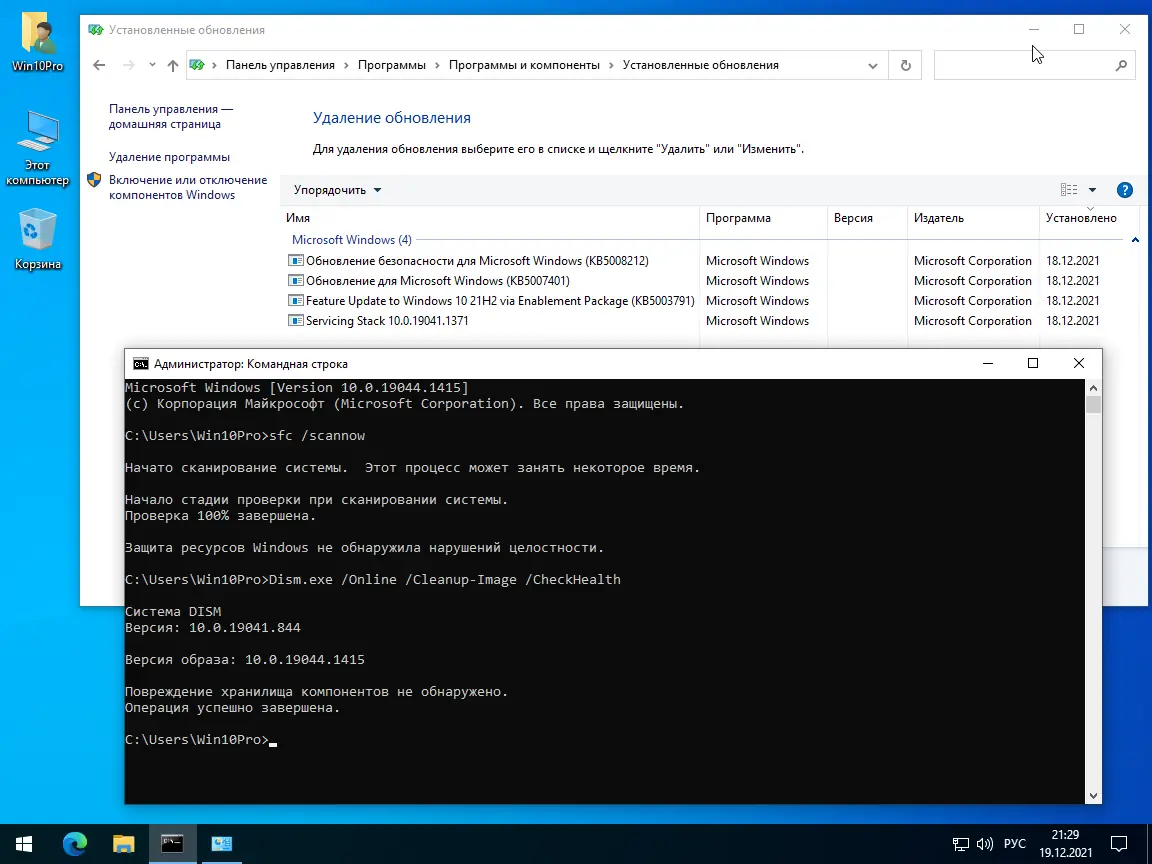Switch to Control Panel taskbar button

coord(221,844)
